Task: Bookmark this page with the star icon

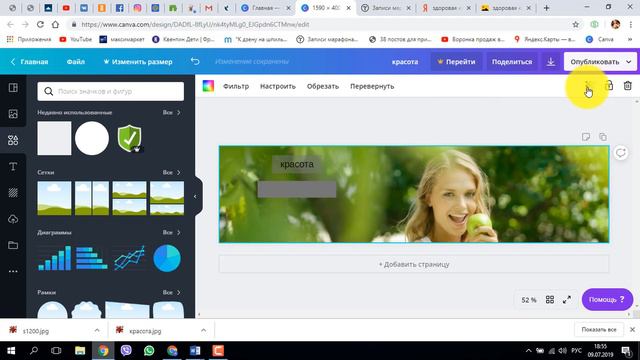Action: [576, 24]
